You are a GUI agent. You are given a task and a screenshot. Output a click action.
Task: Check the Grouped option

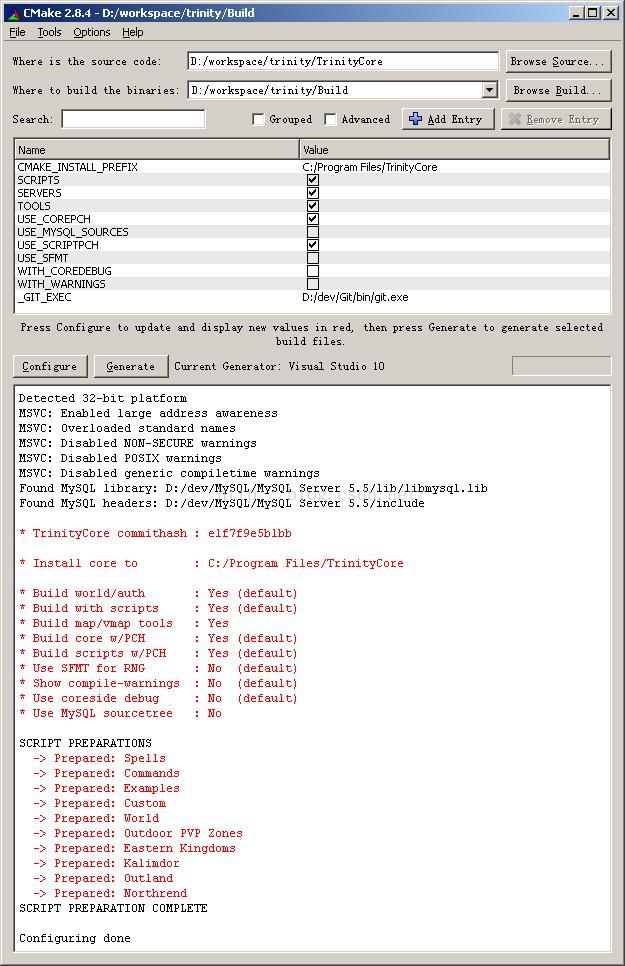point(258,120)
